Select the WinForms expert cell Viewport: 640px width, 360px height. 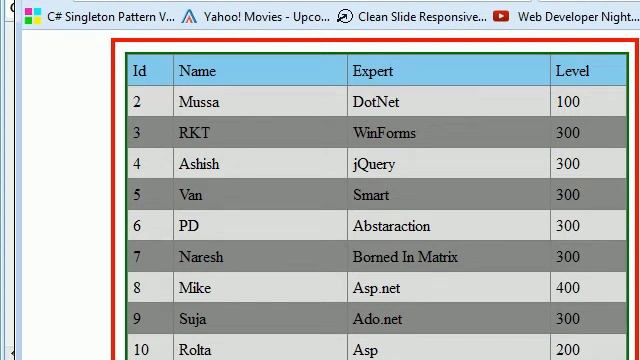click(449, 133)
